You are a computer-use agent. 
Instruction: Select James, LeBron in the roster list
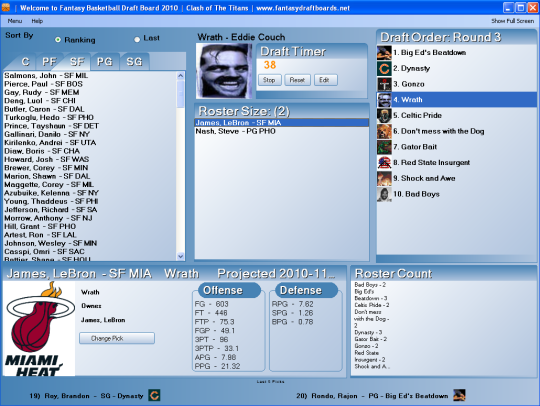point(282,123)
